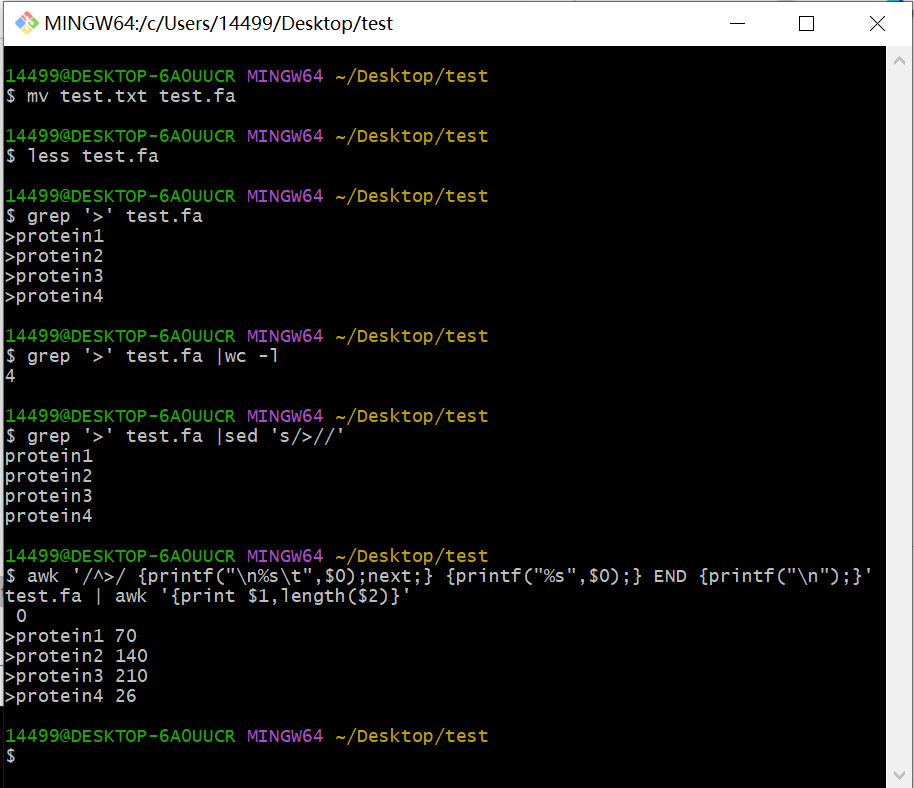
Task: Click the "grep '>' test.fa |wc -l" command
Action: 142,356
